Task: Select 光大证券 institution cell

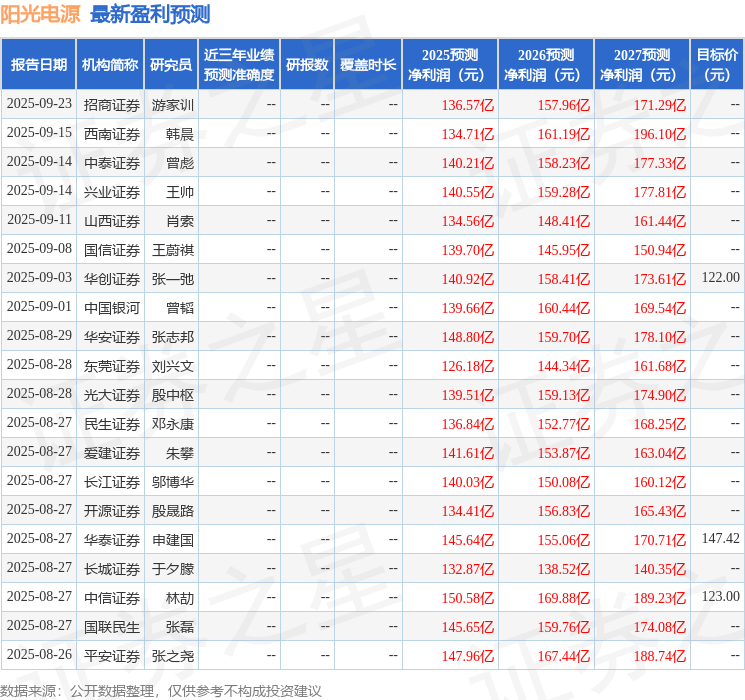Action: tap(112, 395)
